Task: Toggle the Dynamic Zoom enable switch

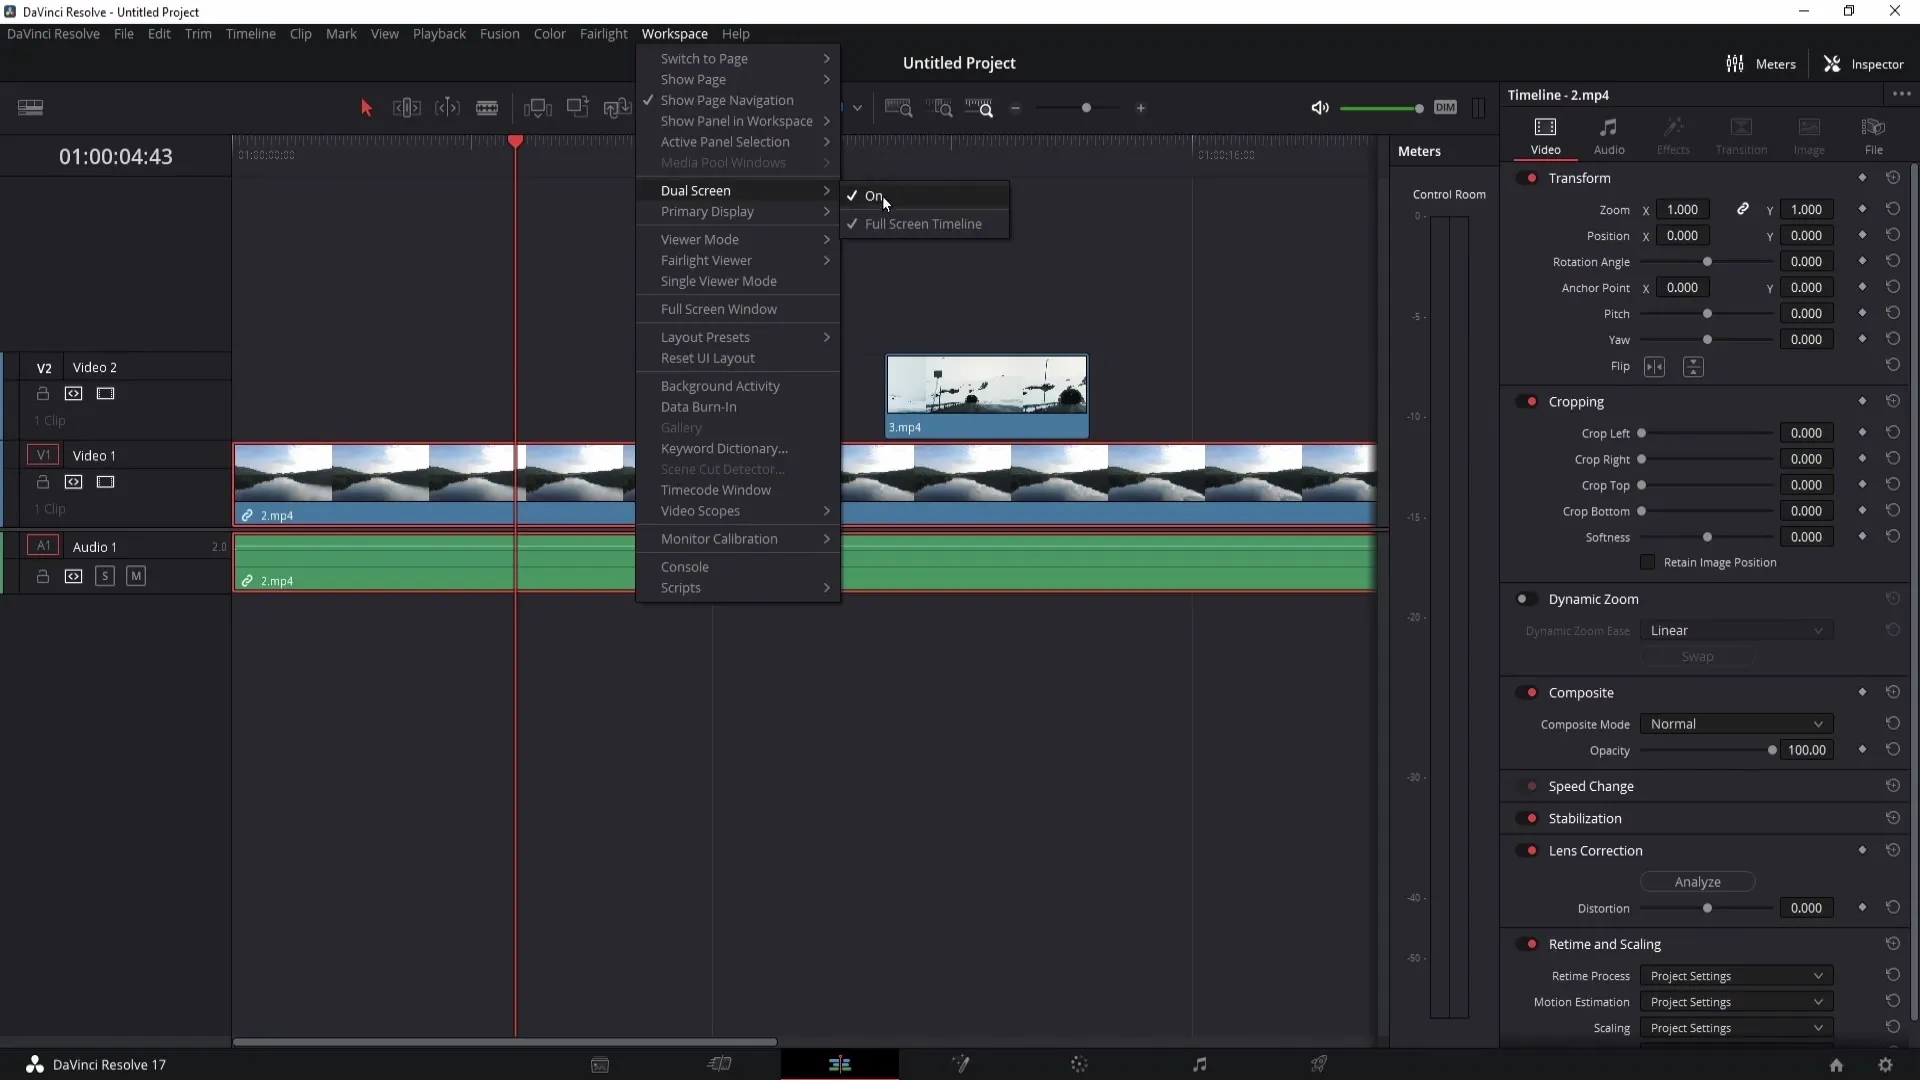Action: click(1527, 599)
